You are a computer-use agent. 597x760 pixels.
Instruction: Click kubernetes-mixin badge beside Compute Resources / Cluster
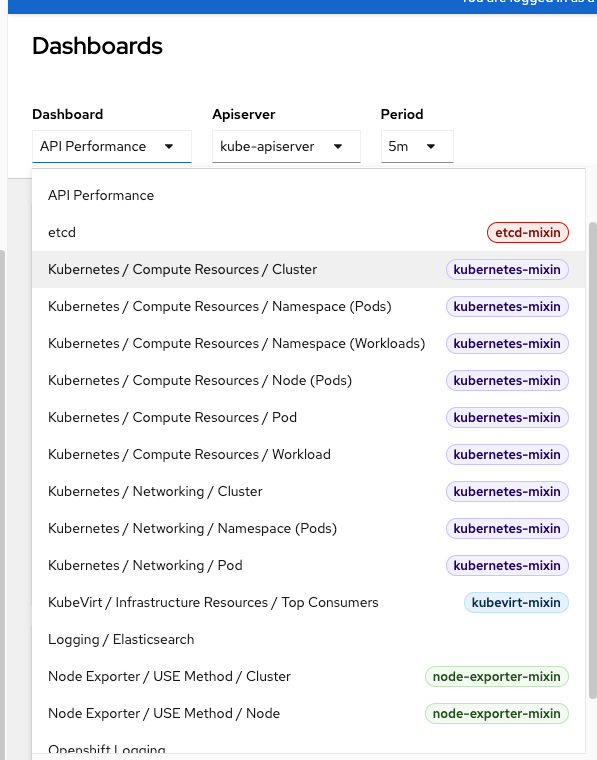(x=507, y=269)
